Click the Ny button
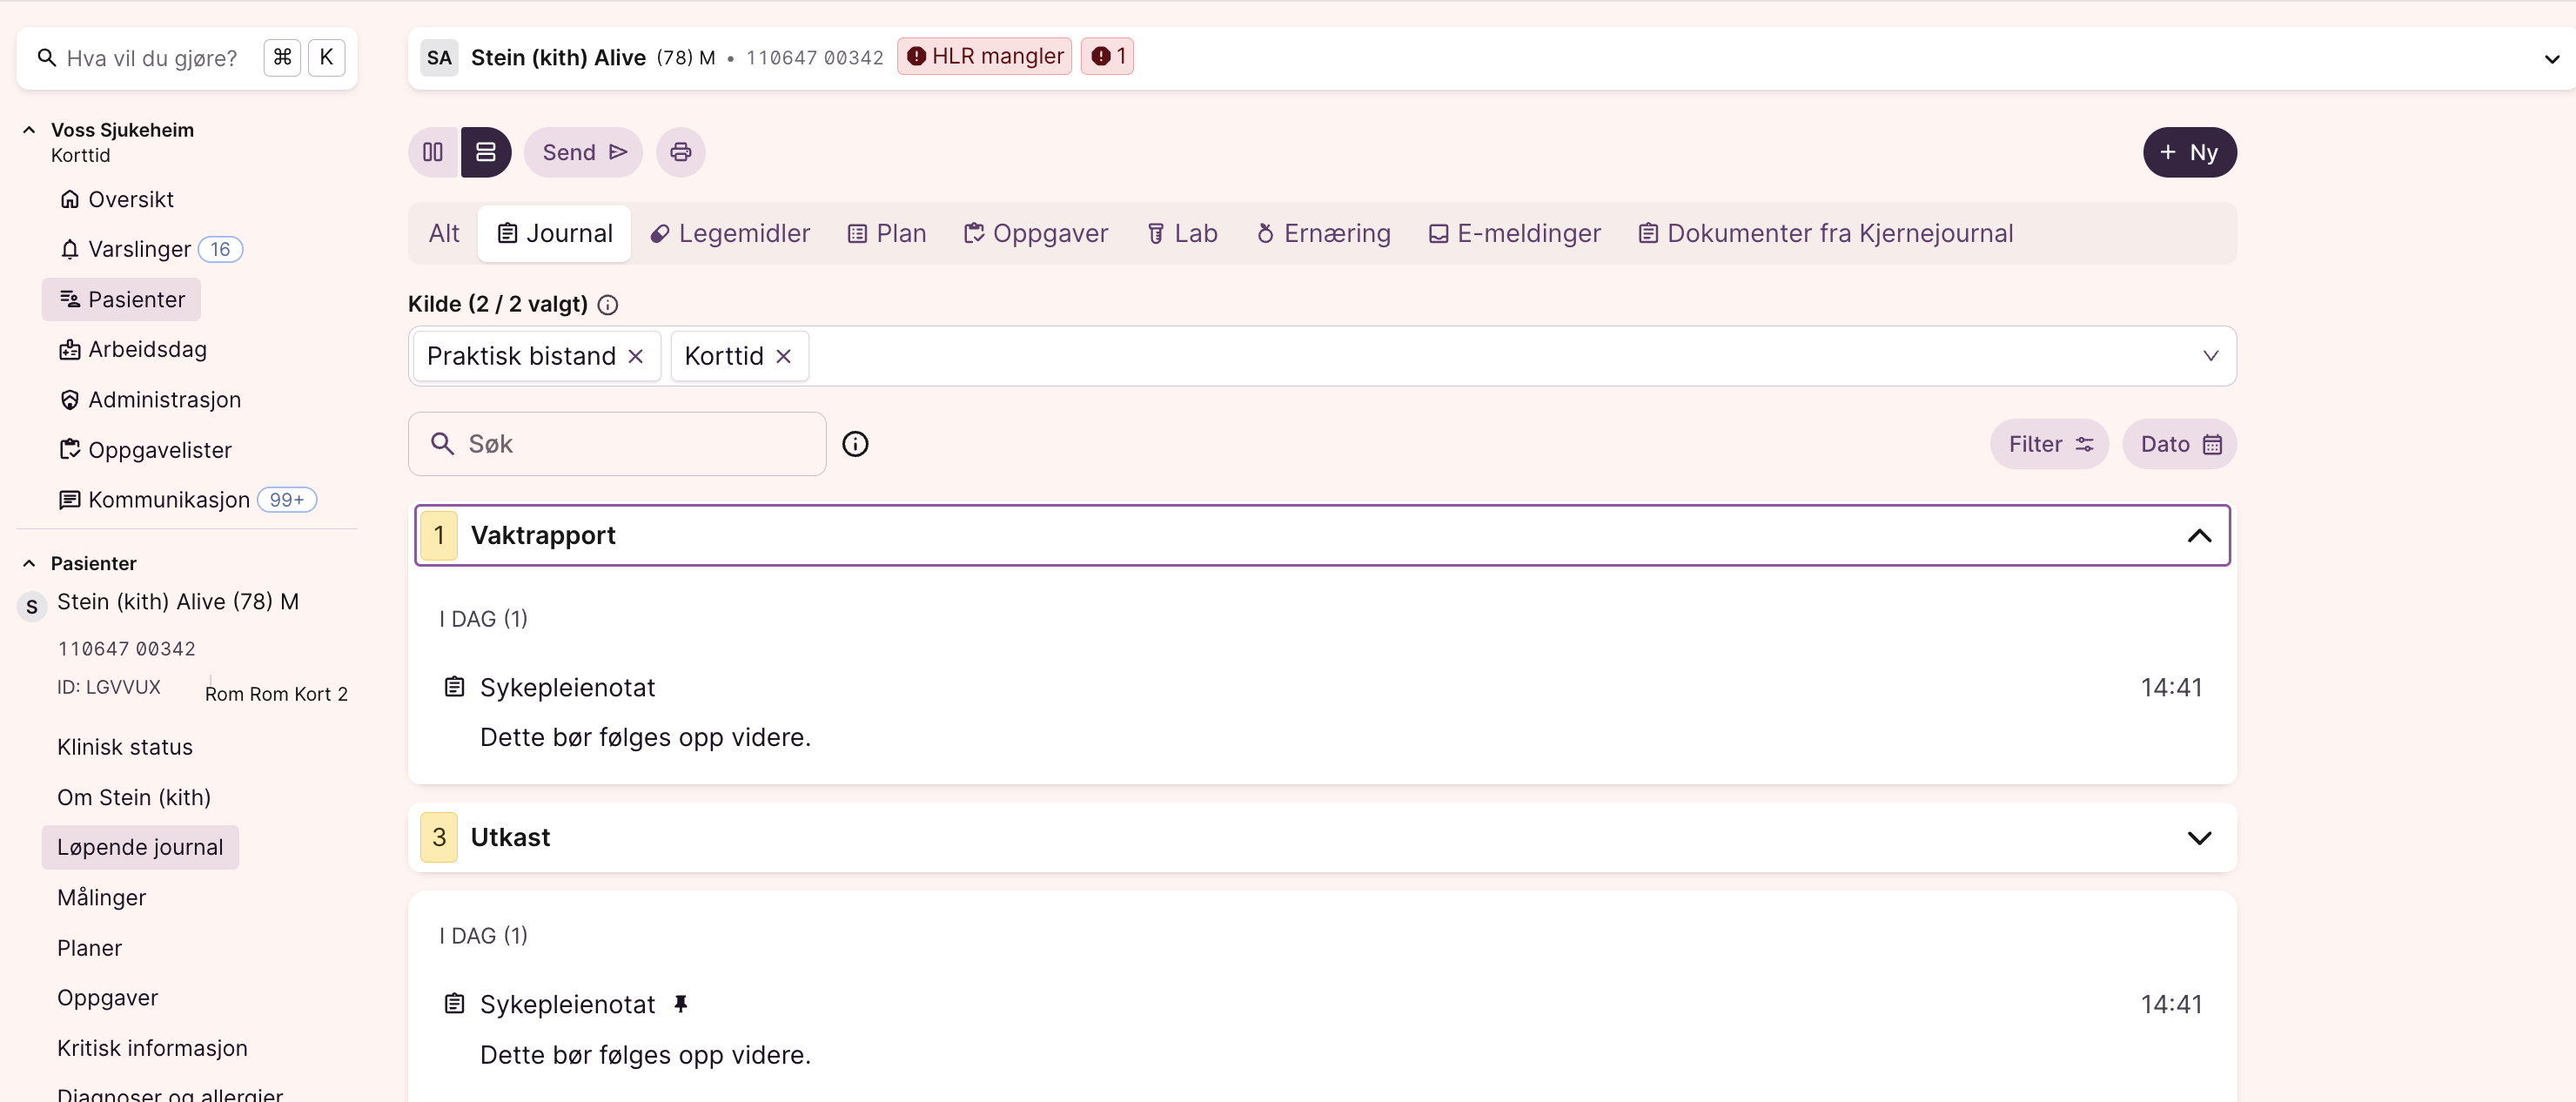Image resolution: width=2576 pixels, height=1102 pixels. 2189,152
